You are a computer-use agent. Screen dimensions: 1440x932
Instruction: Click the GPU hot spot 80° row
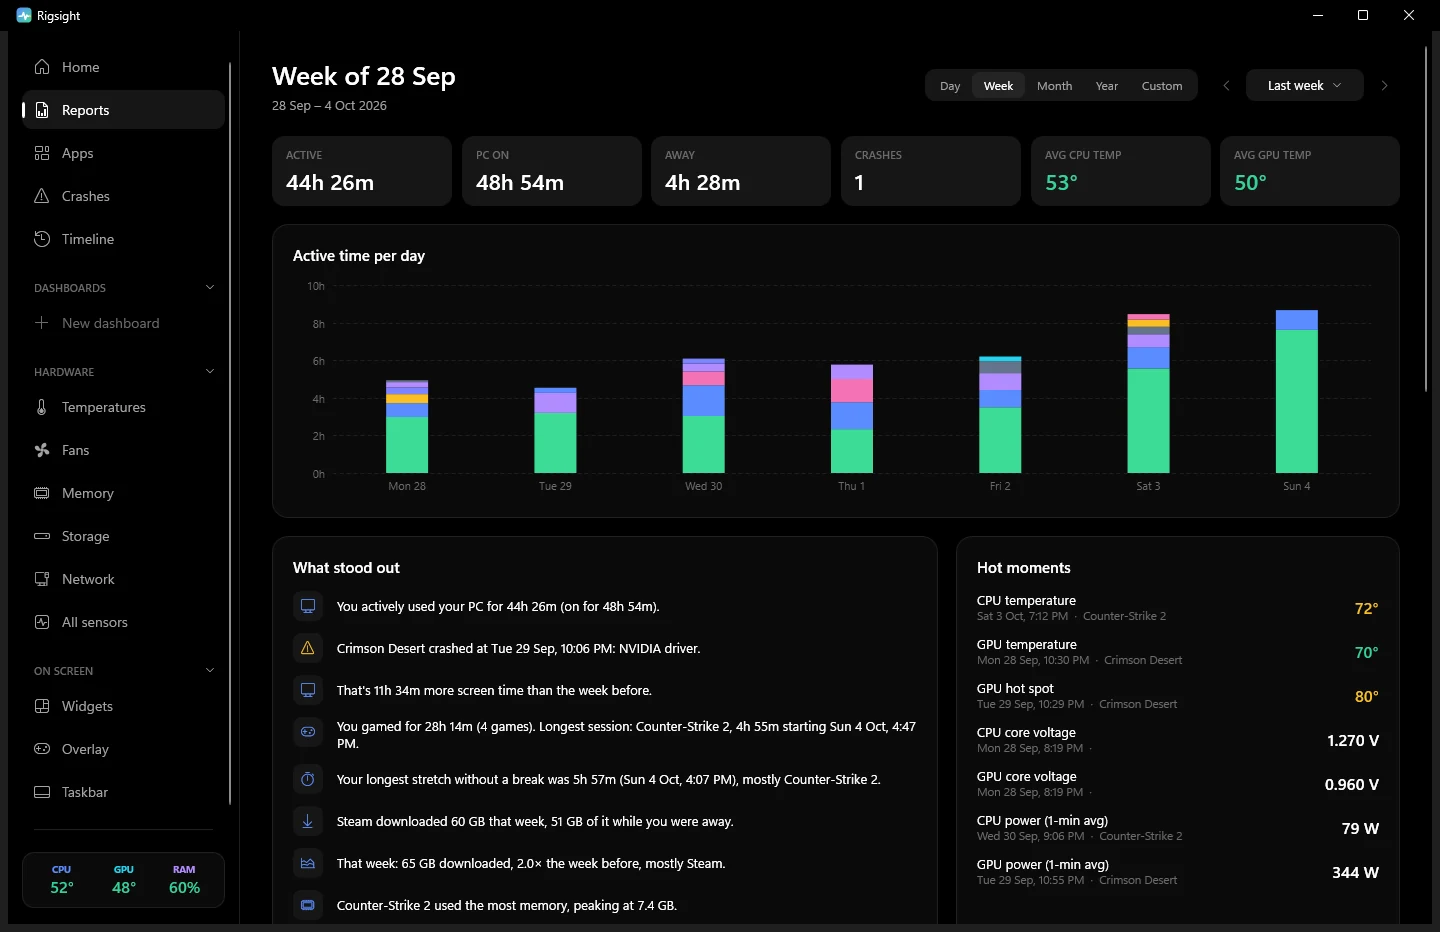(1178, 696)
